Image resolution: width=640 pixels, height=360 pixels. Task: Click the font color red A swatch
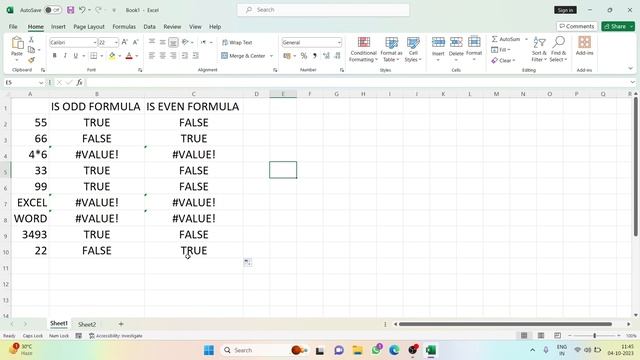(x=129, y=56)
